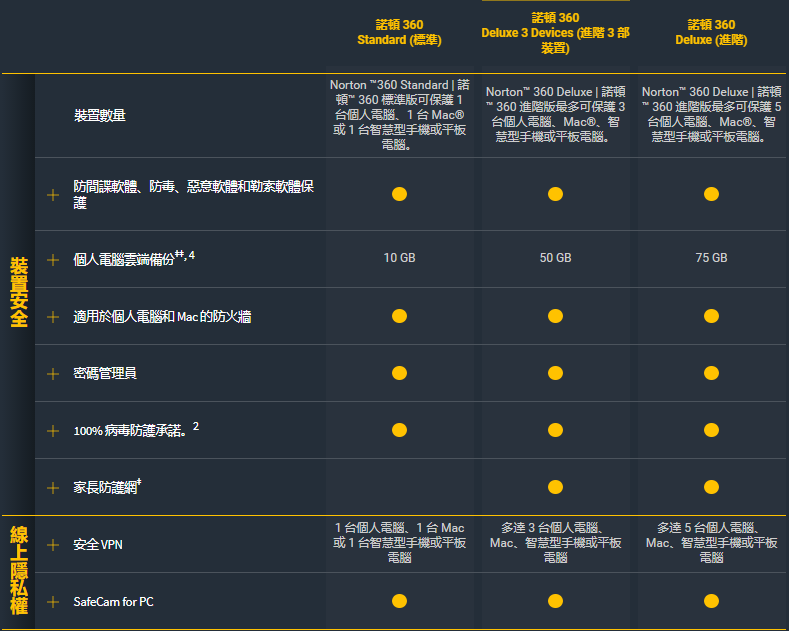Click the 10 GB cloud backup value
789x631 pixels.
pyautogui.click(x=399, y=258)
